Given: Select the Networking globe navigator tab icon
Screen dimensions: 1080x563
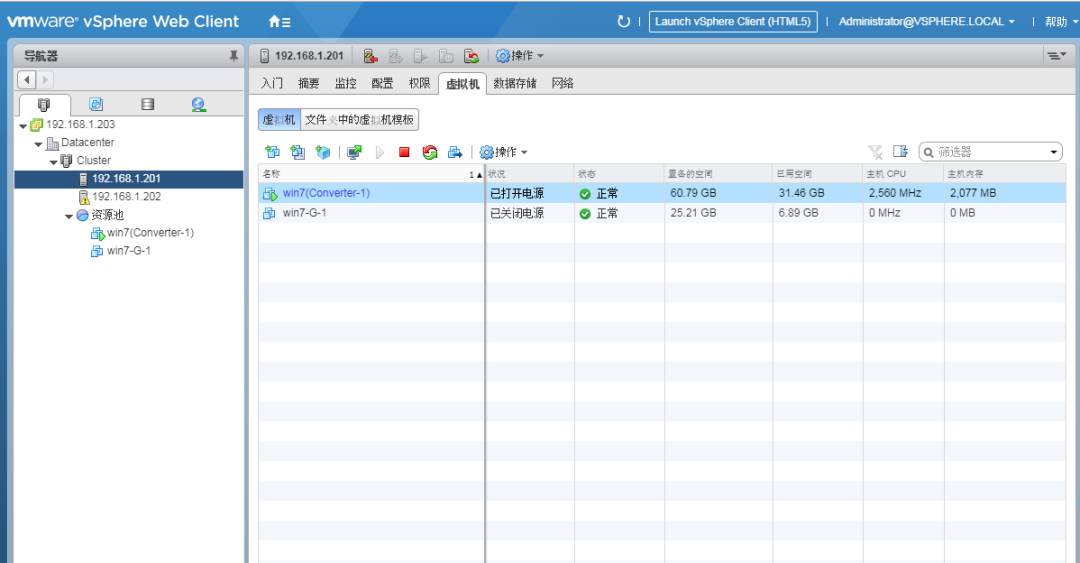Looking at the screenshot, I should pyautogui.click(x=198, y=104).
